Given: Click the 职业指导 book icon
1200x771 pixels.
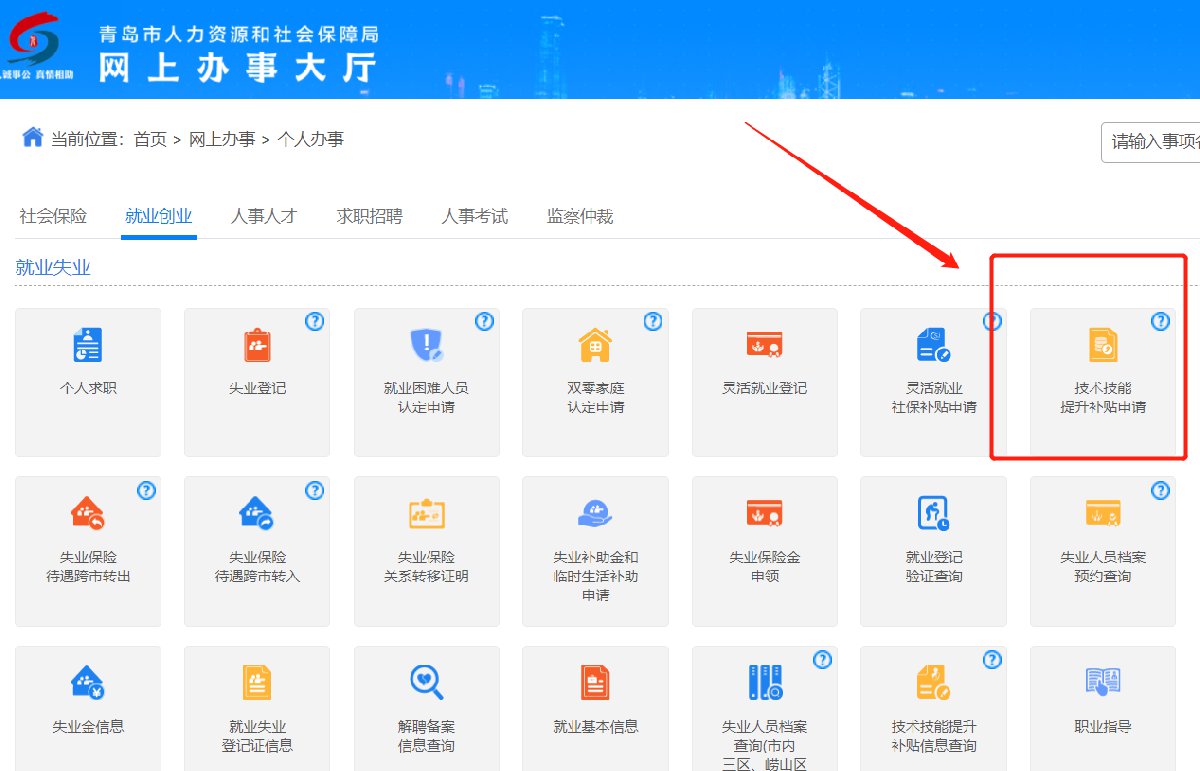Looking at the screenshot, I should click(1102, 683).
